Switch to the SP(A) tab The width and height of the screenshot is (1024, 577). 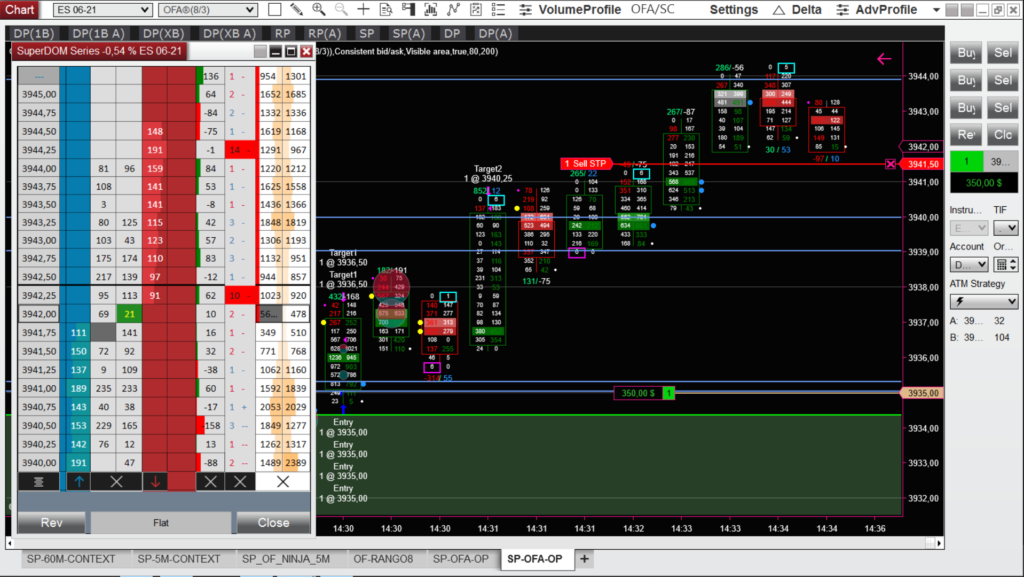[409, 33]
